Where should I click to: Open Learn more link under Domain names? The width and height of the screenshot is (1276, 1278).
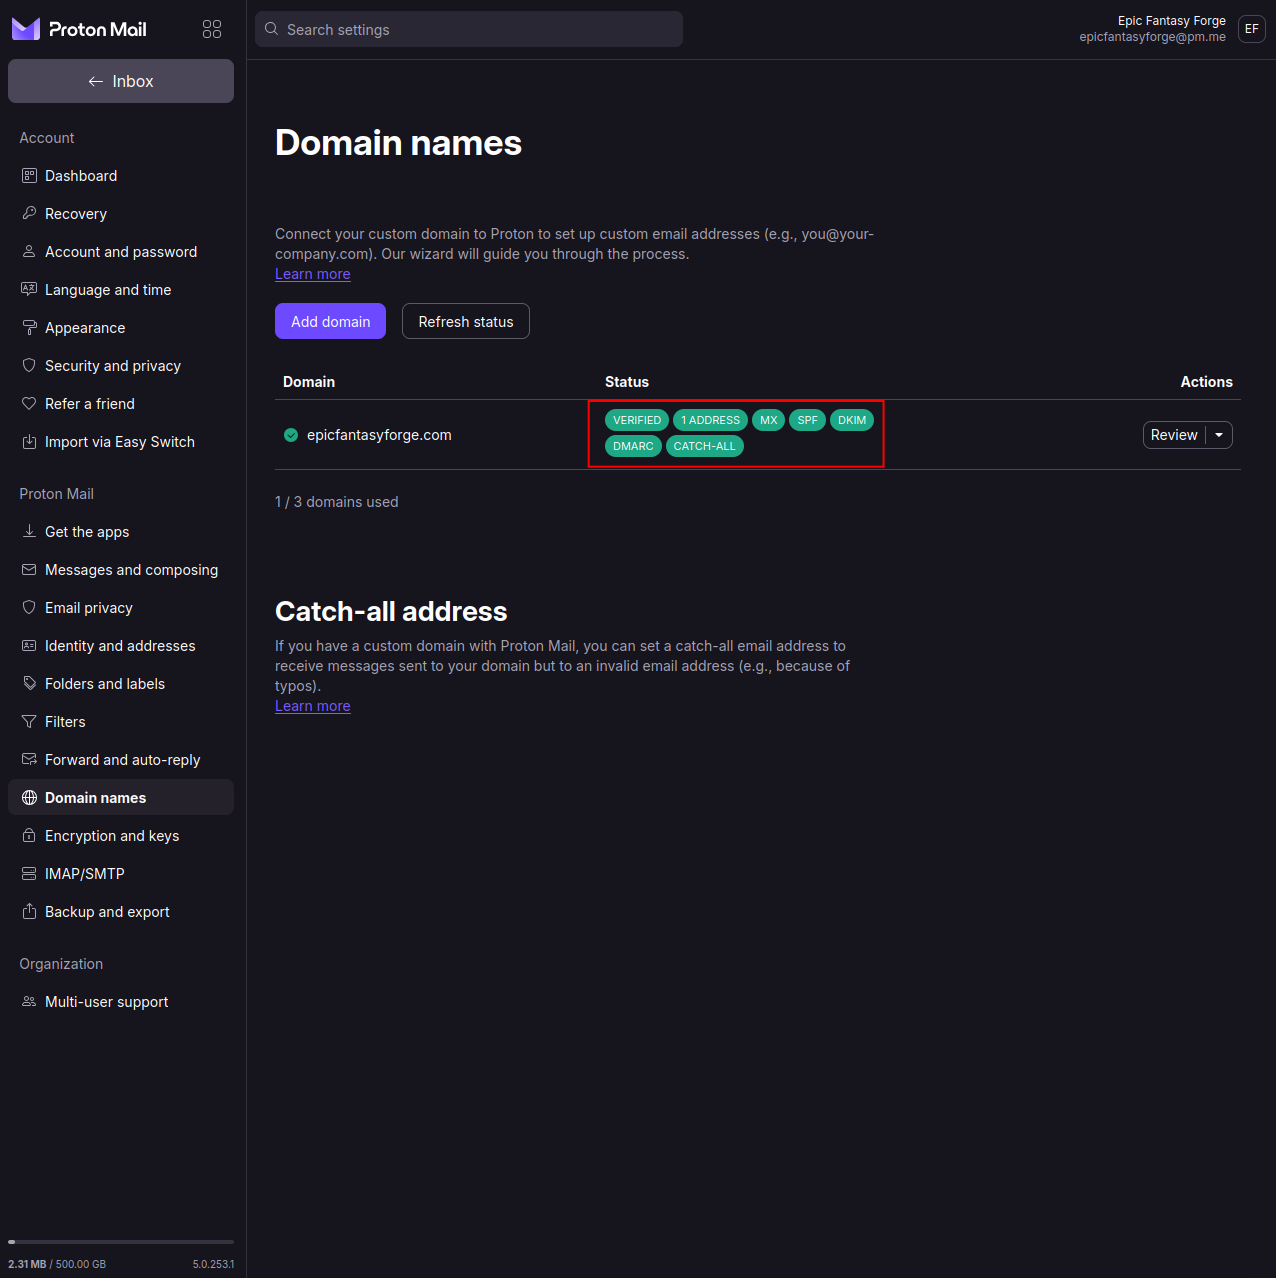click(313, 274)
